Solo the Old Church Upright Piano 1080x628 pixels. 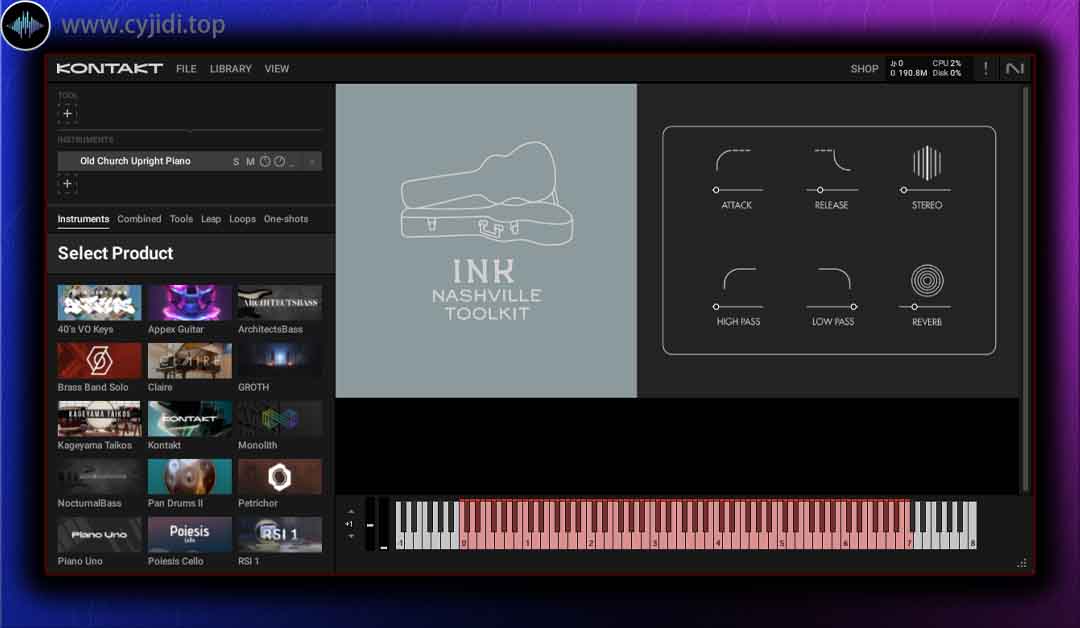[x=236, y=162]
